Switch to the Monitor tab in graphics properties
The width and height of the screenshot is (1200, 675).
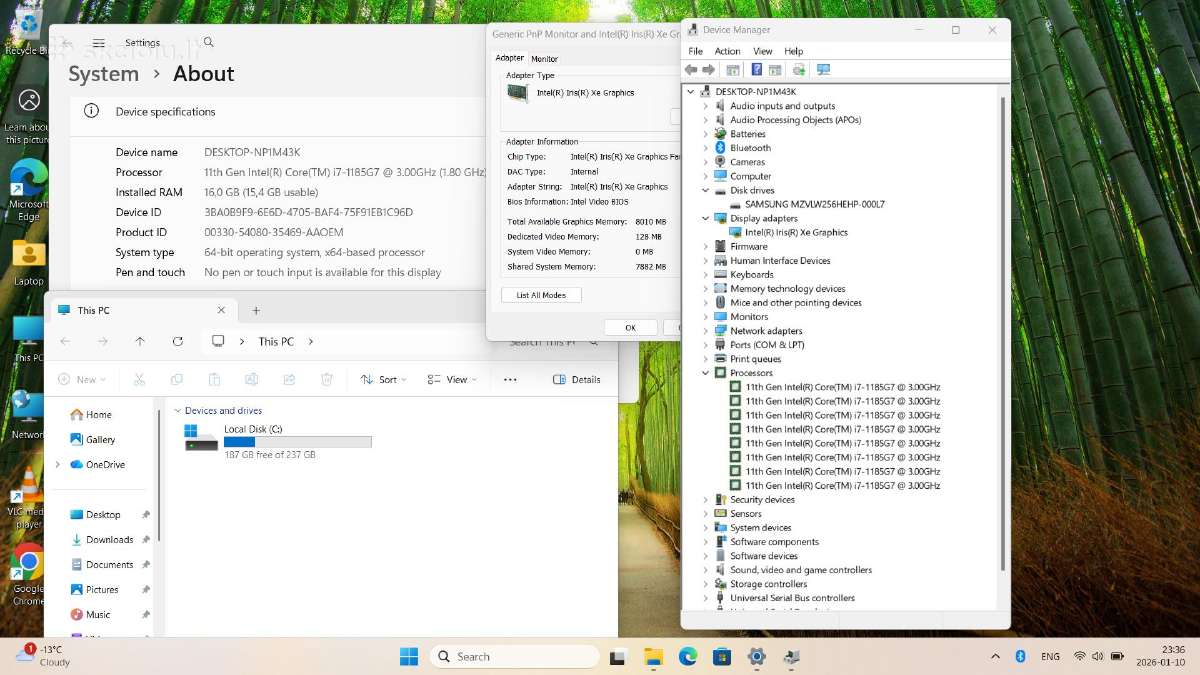coord(545,59)
